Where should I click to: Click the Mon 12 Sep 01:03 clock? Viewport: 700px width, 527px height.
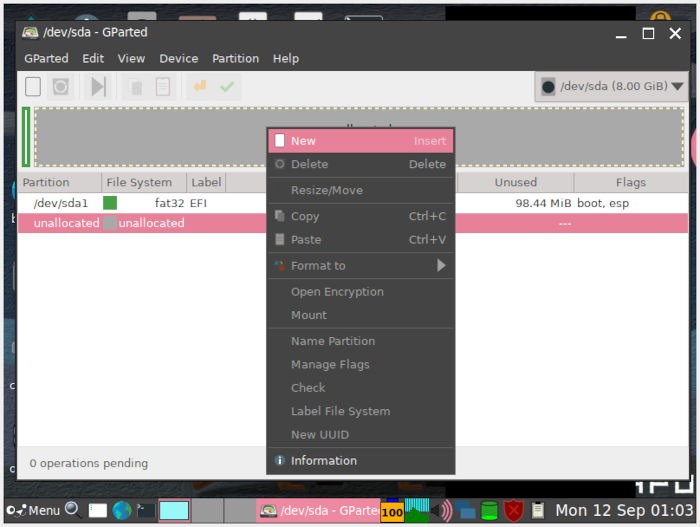pyautogui.click(x=624, y=510)
